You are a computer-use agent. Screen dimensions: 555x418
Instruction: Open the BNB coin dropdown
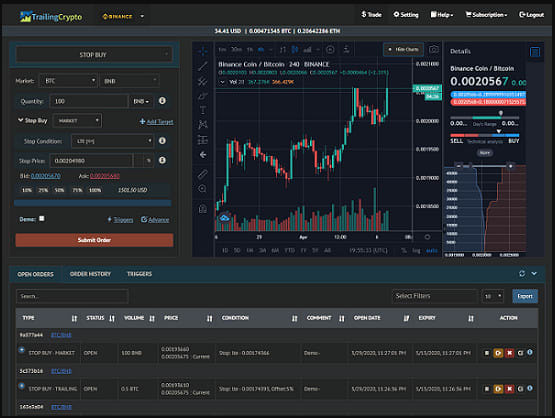point(130,81)
